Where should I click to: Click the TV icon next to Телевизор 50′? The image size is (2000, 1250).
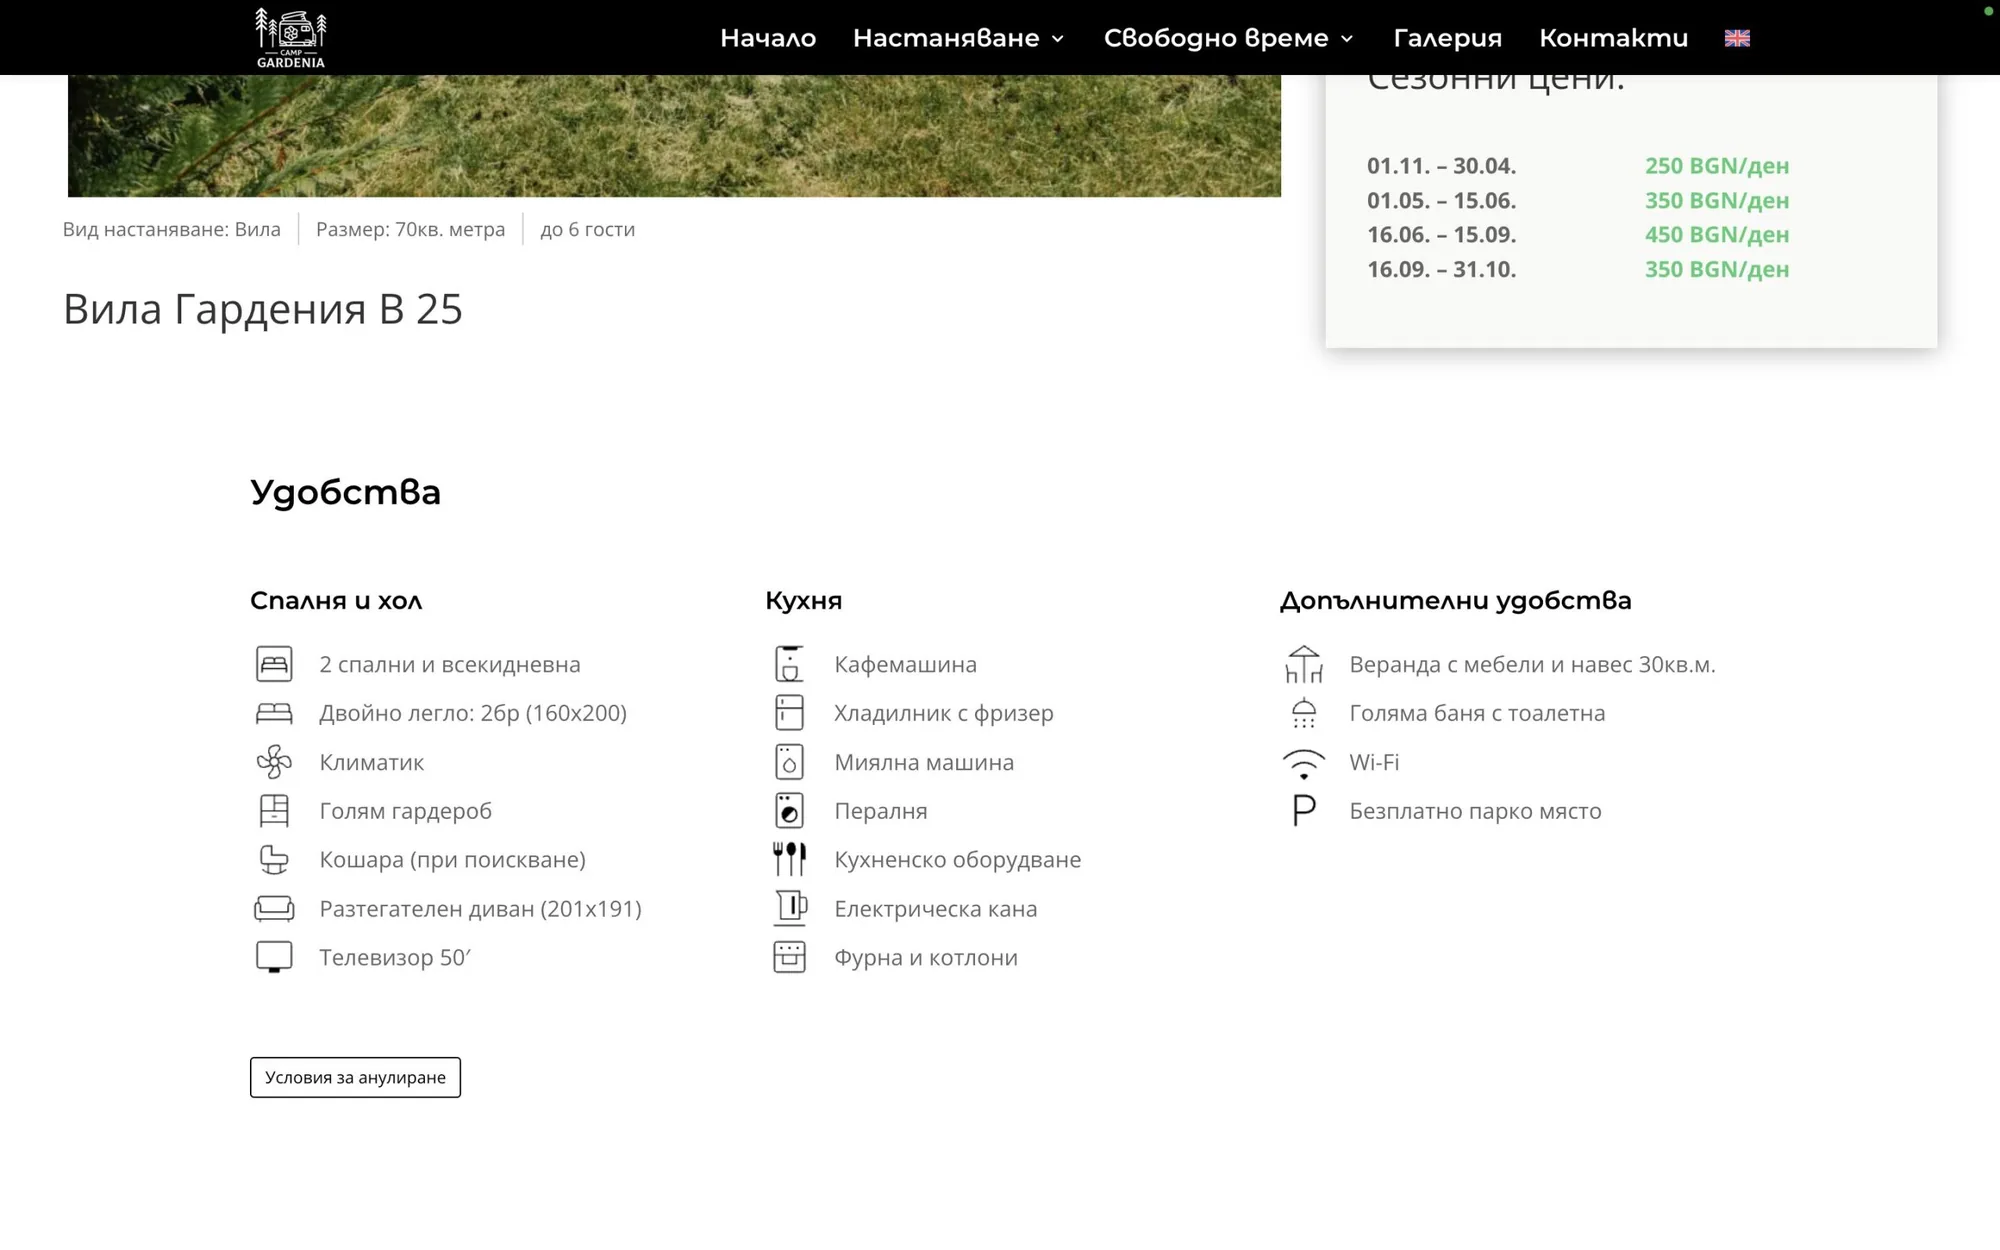(x=274, y=957)
